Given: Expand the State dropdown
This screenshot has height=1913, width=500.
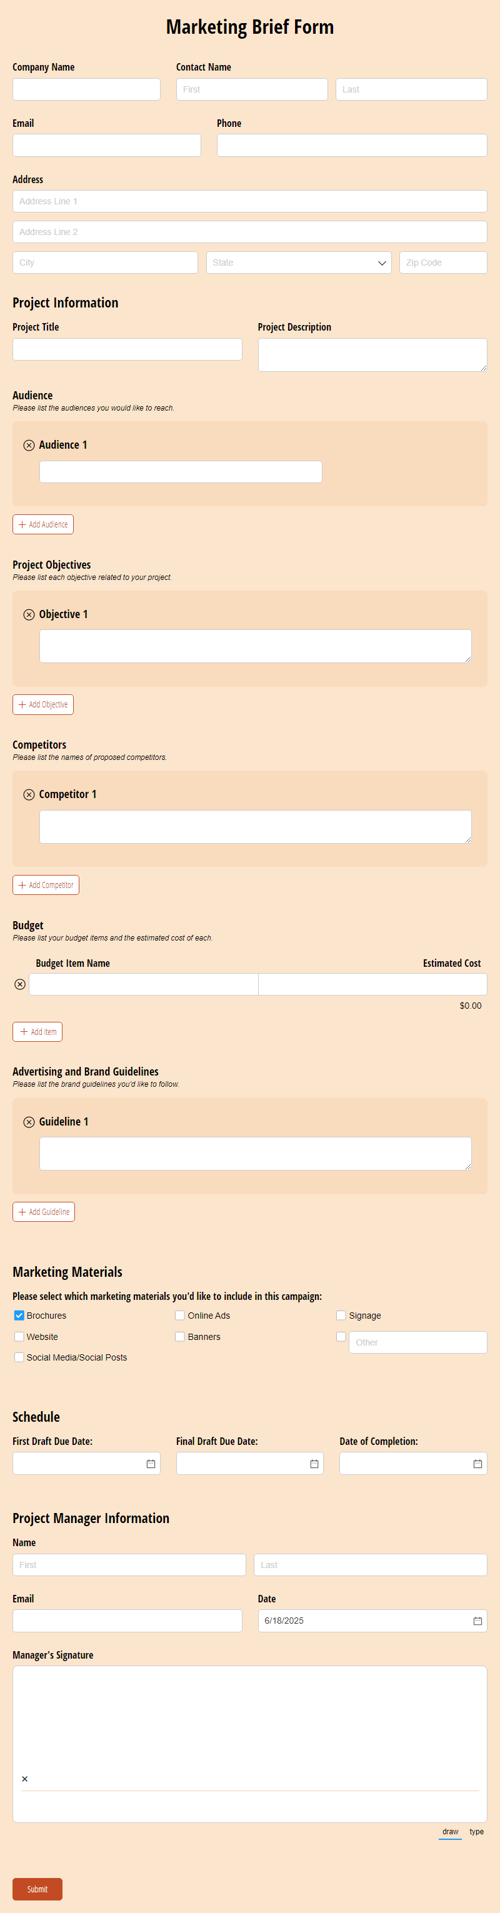Looking at the screenshot, I should (x=298, y=263).
